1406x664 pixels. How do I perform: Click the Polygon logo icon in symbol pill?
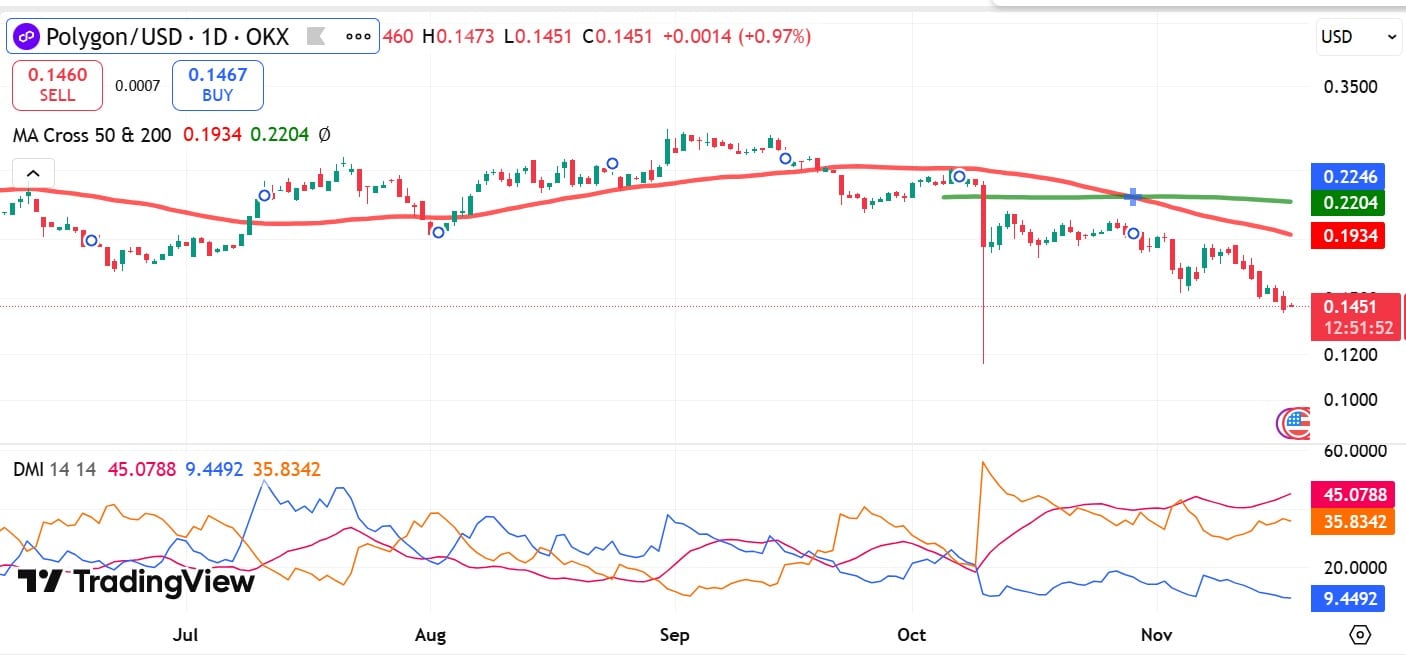coord(27,37)
